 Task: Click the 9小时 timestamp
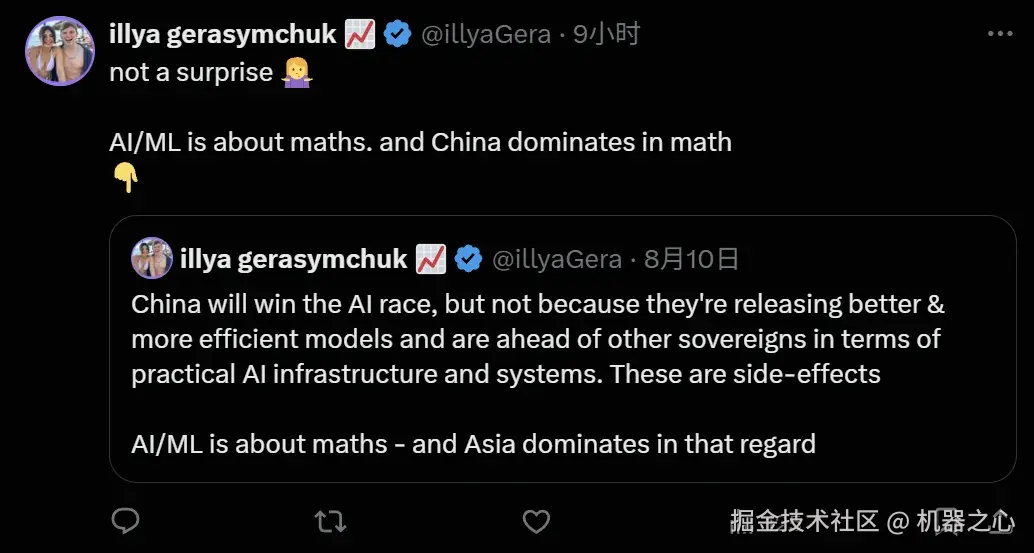607,34
